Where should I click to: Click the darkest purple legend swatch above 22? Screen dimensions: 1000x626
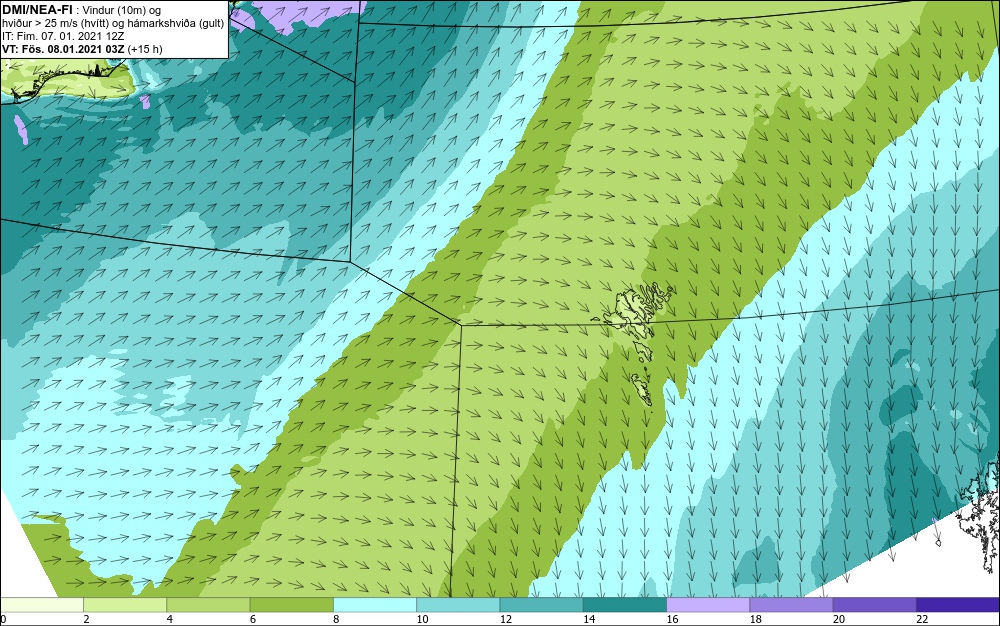(958, 605)
